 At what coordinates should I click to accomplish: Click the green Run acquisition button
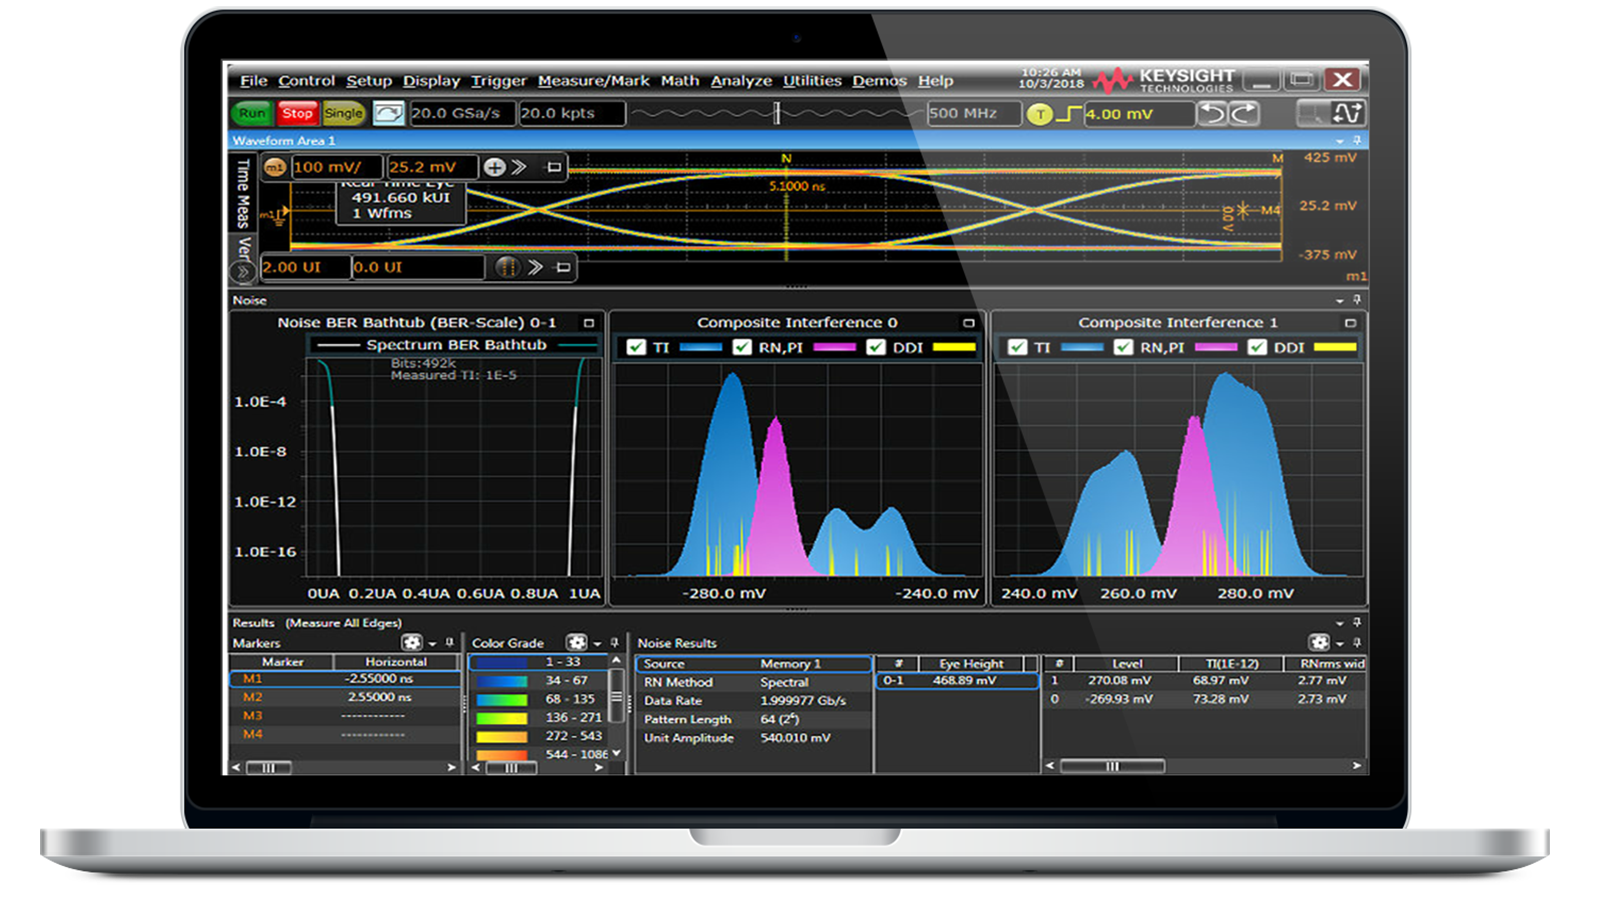pos(252,114)
